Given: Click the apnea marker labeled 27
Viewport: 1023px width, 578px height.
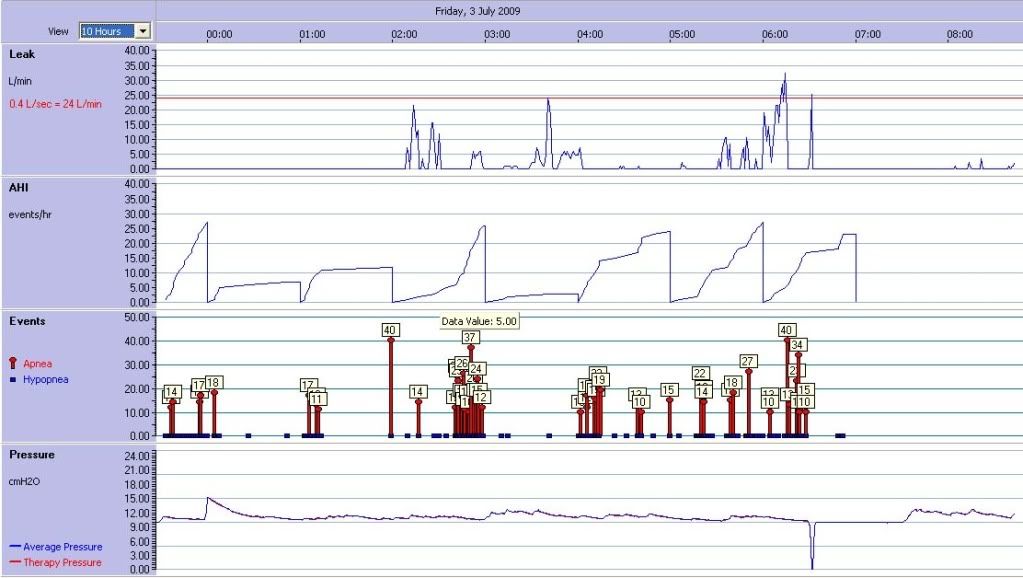Looking at the screenshot, I should (747, 361).
